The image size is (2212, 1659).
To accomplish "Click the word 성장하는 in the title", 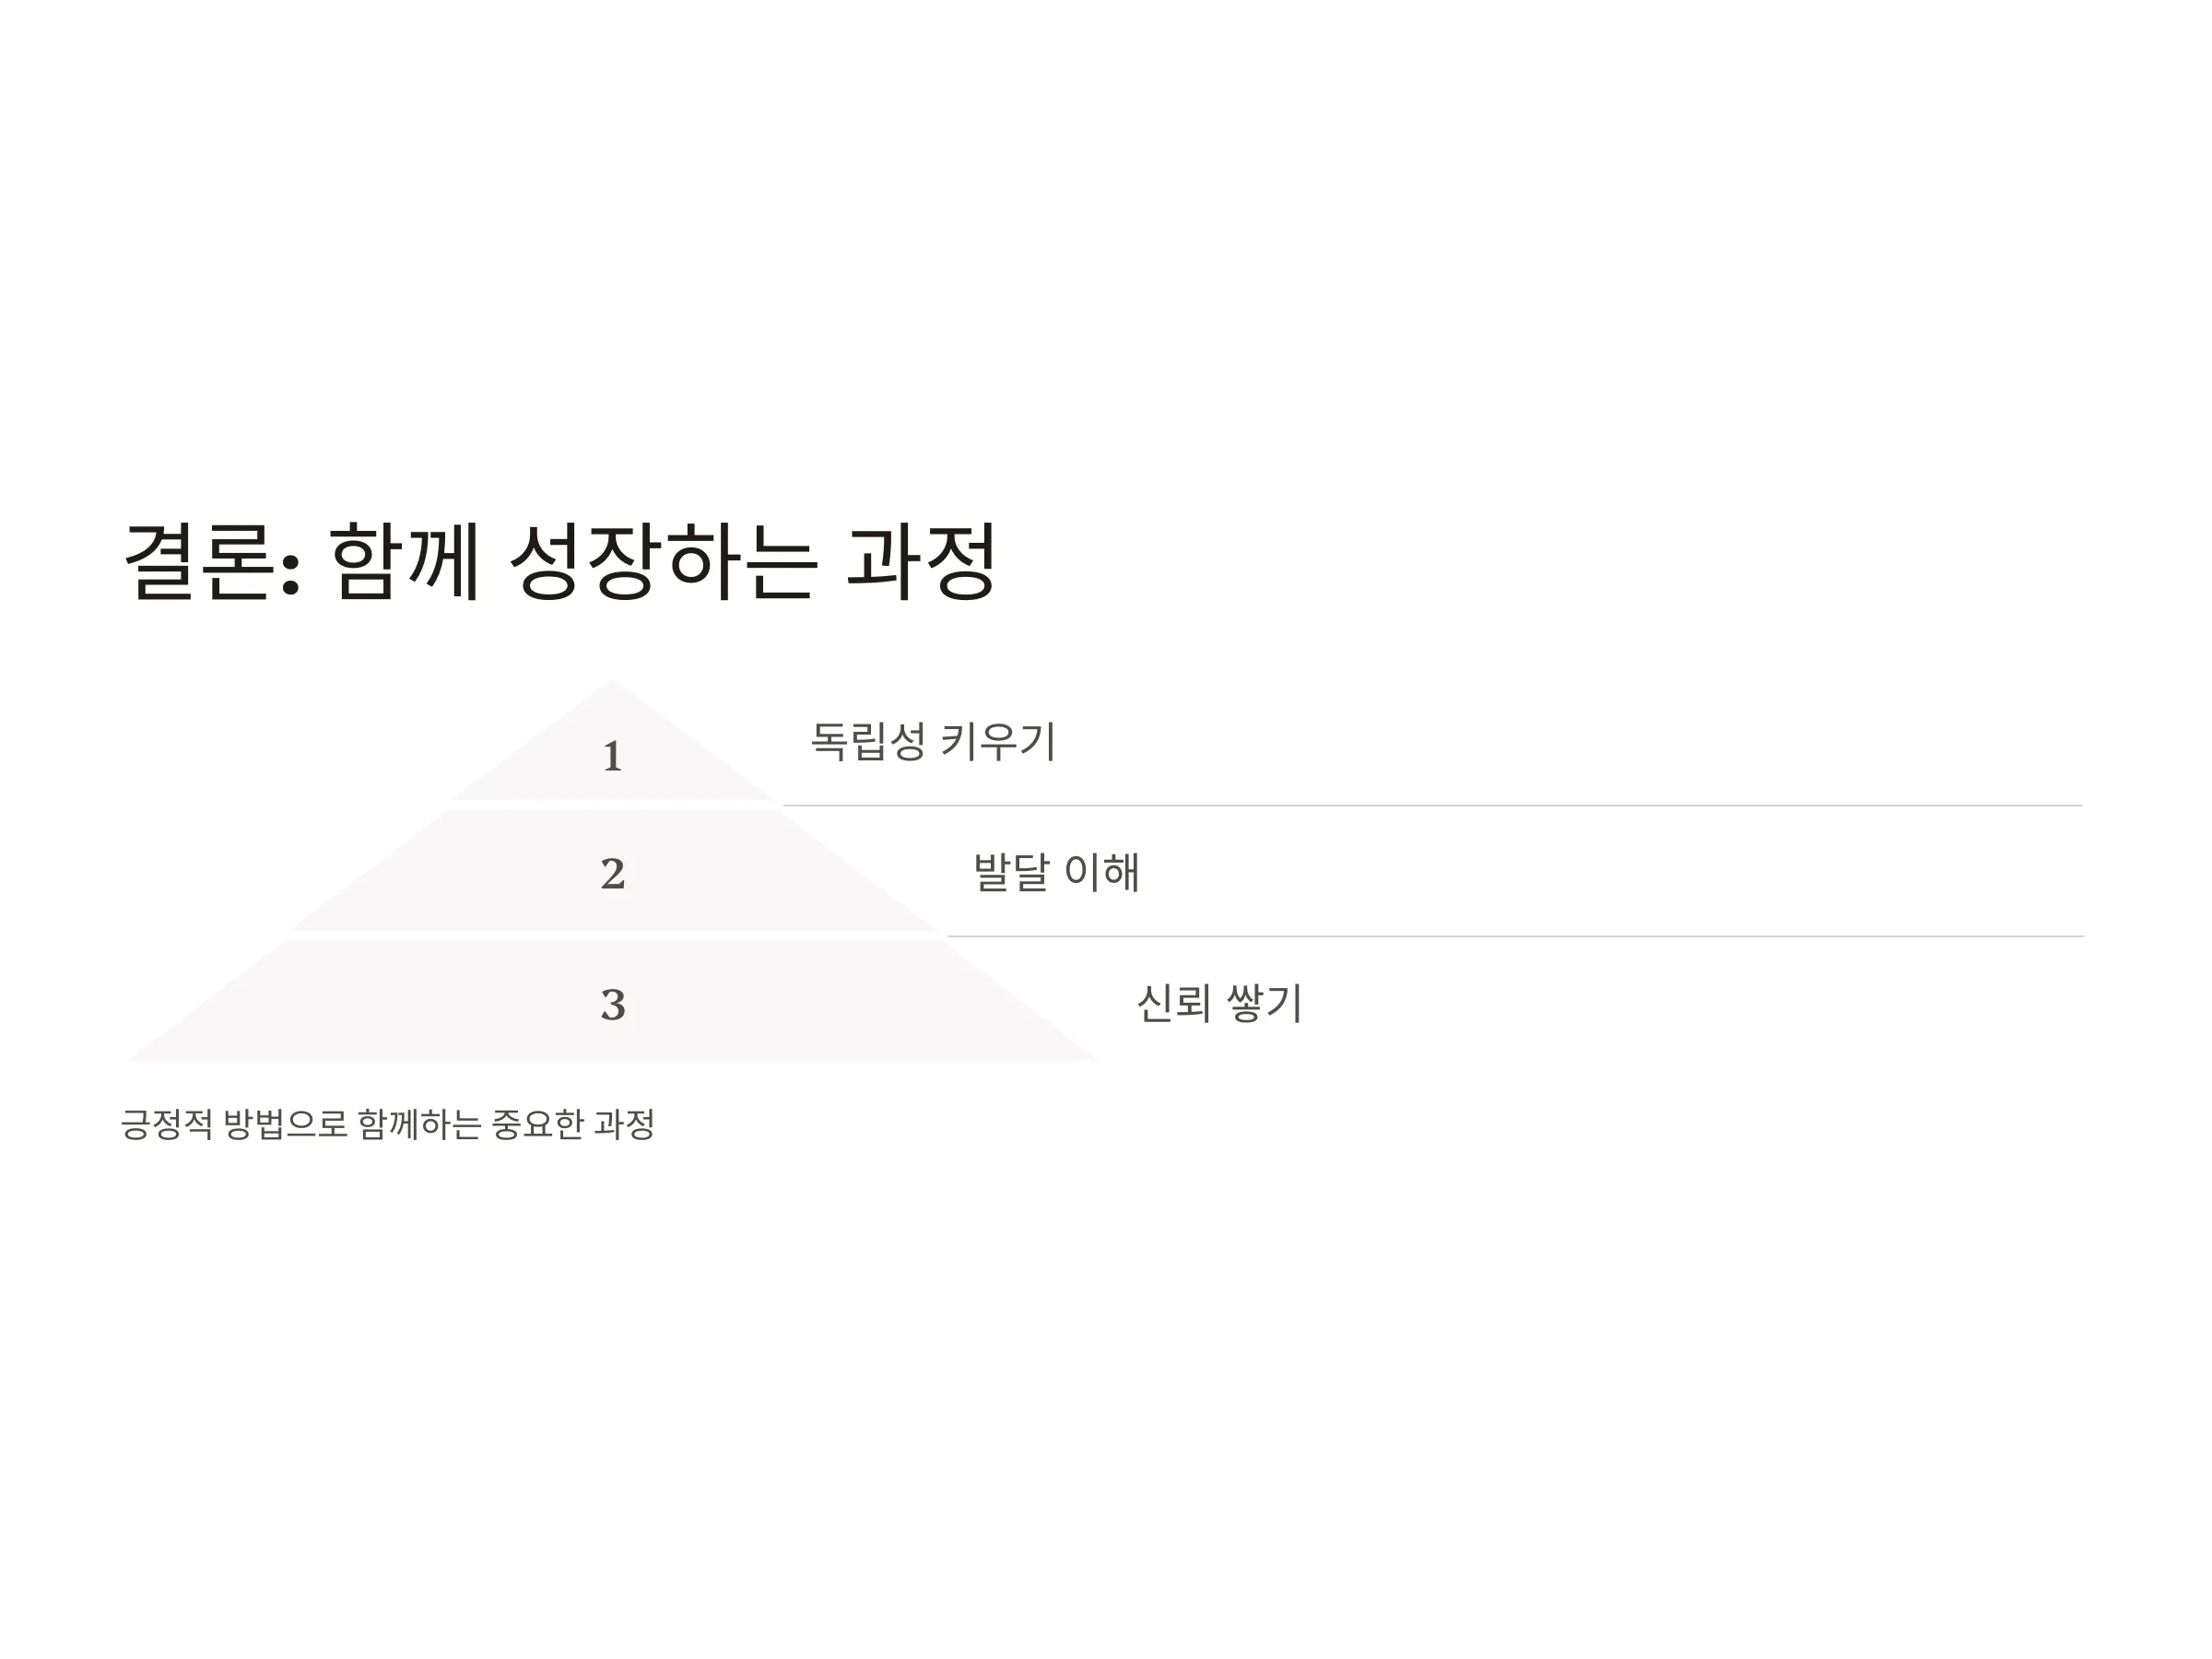I will pos(664,561).
